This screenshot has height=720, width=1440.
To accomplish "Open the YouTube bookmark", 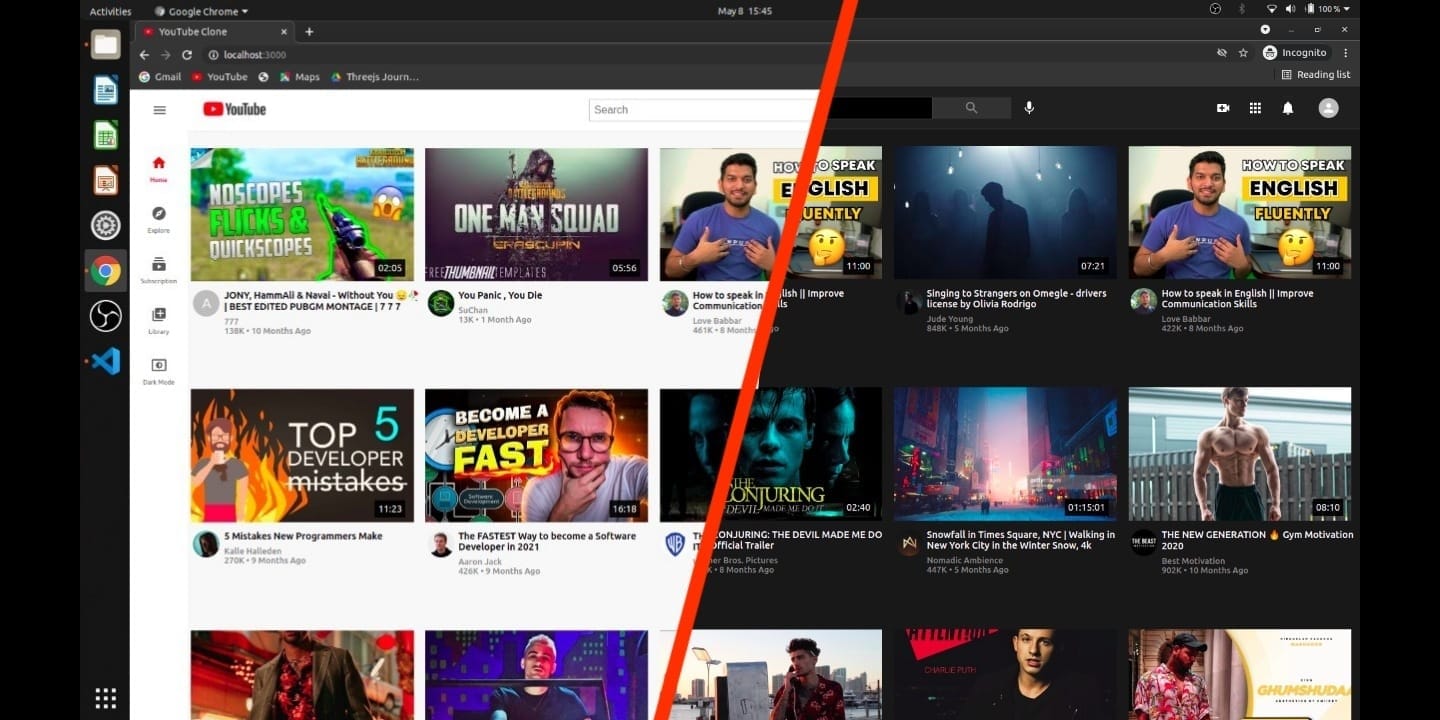I will click(219, 77).
